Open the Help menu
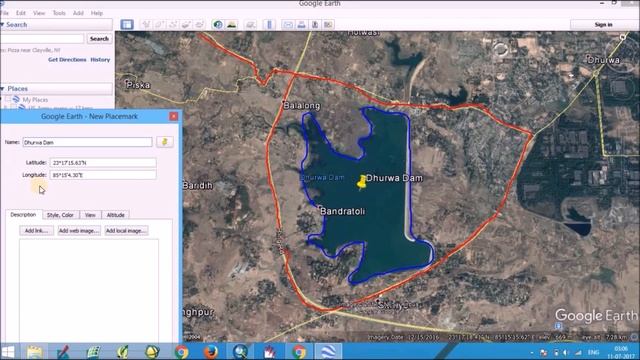Image resolution: width=640 pixels, height=360 pixels. pyautogui.click(x=97, y=13)
